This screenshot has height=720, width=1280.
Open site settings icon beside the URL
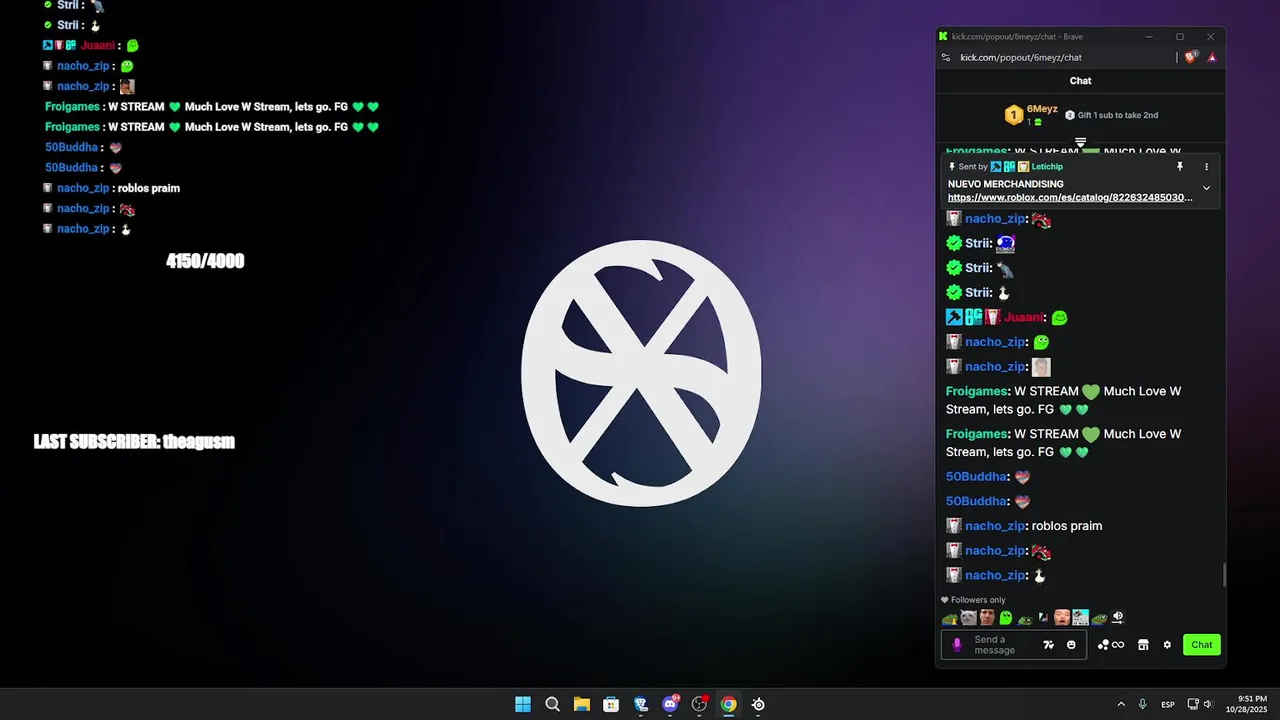tap(946, 57)
